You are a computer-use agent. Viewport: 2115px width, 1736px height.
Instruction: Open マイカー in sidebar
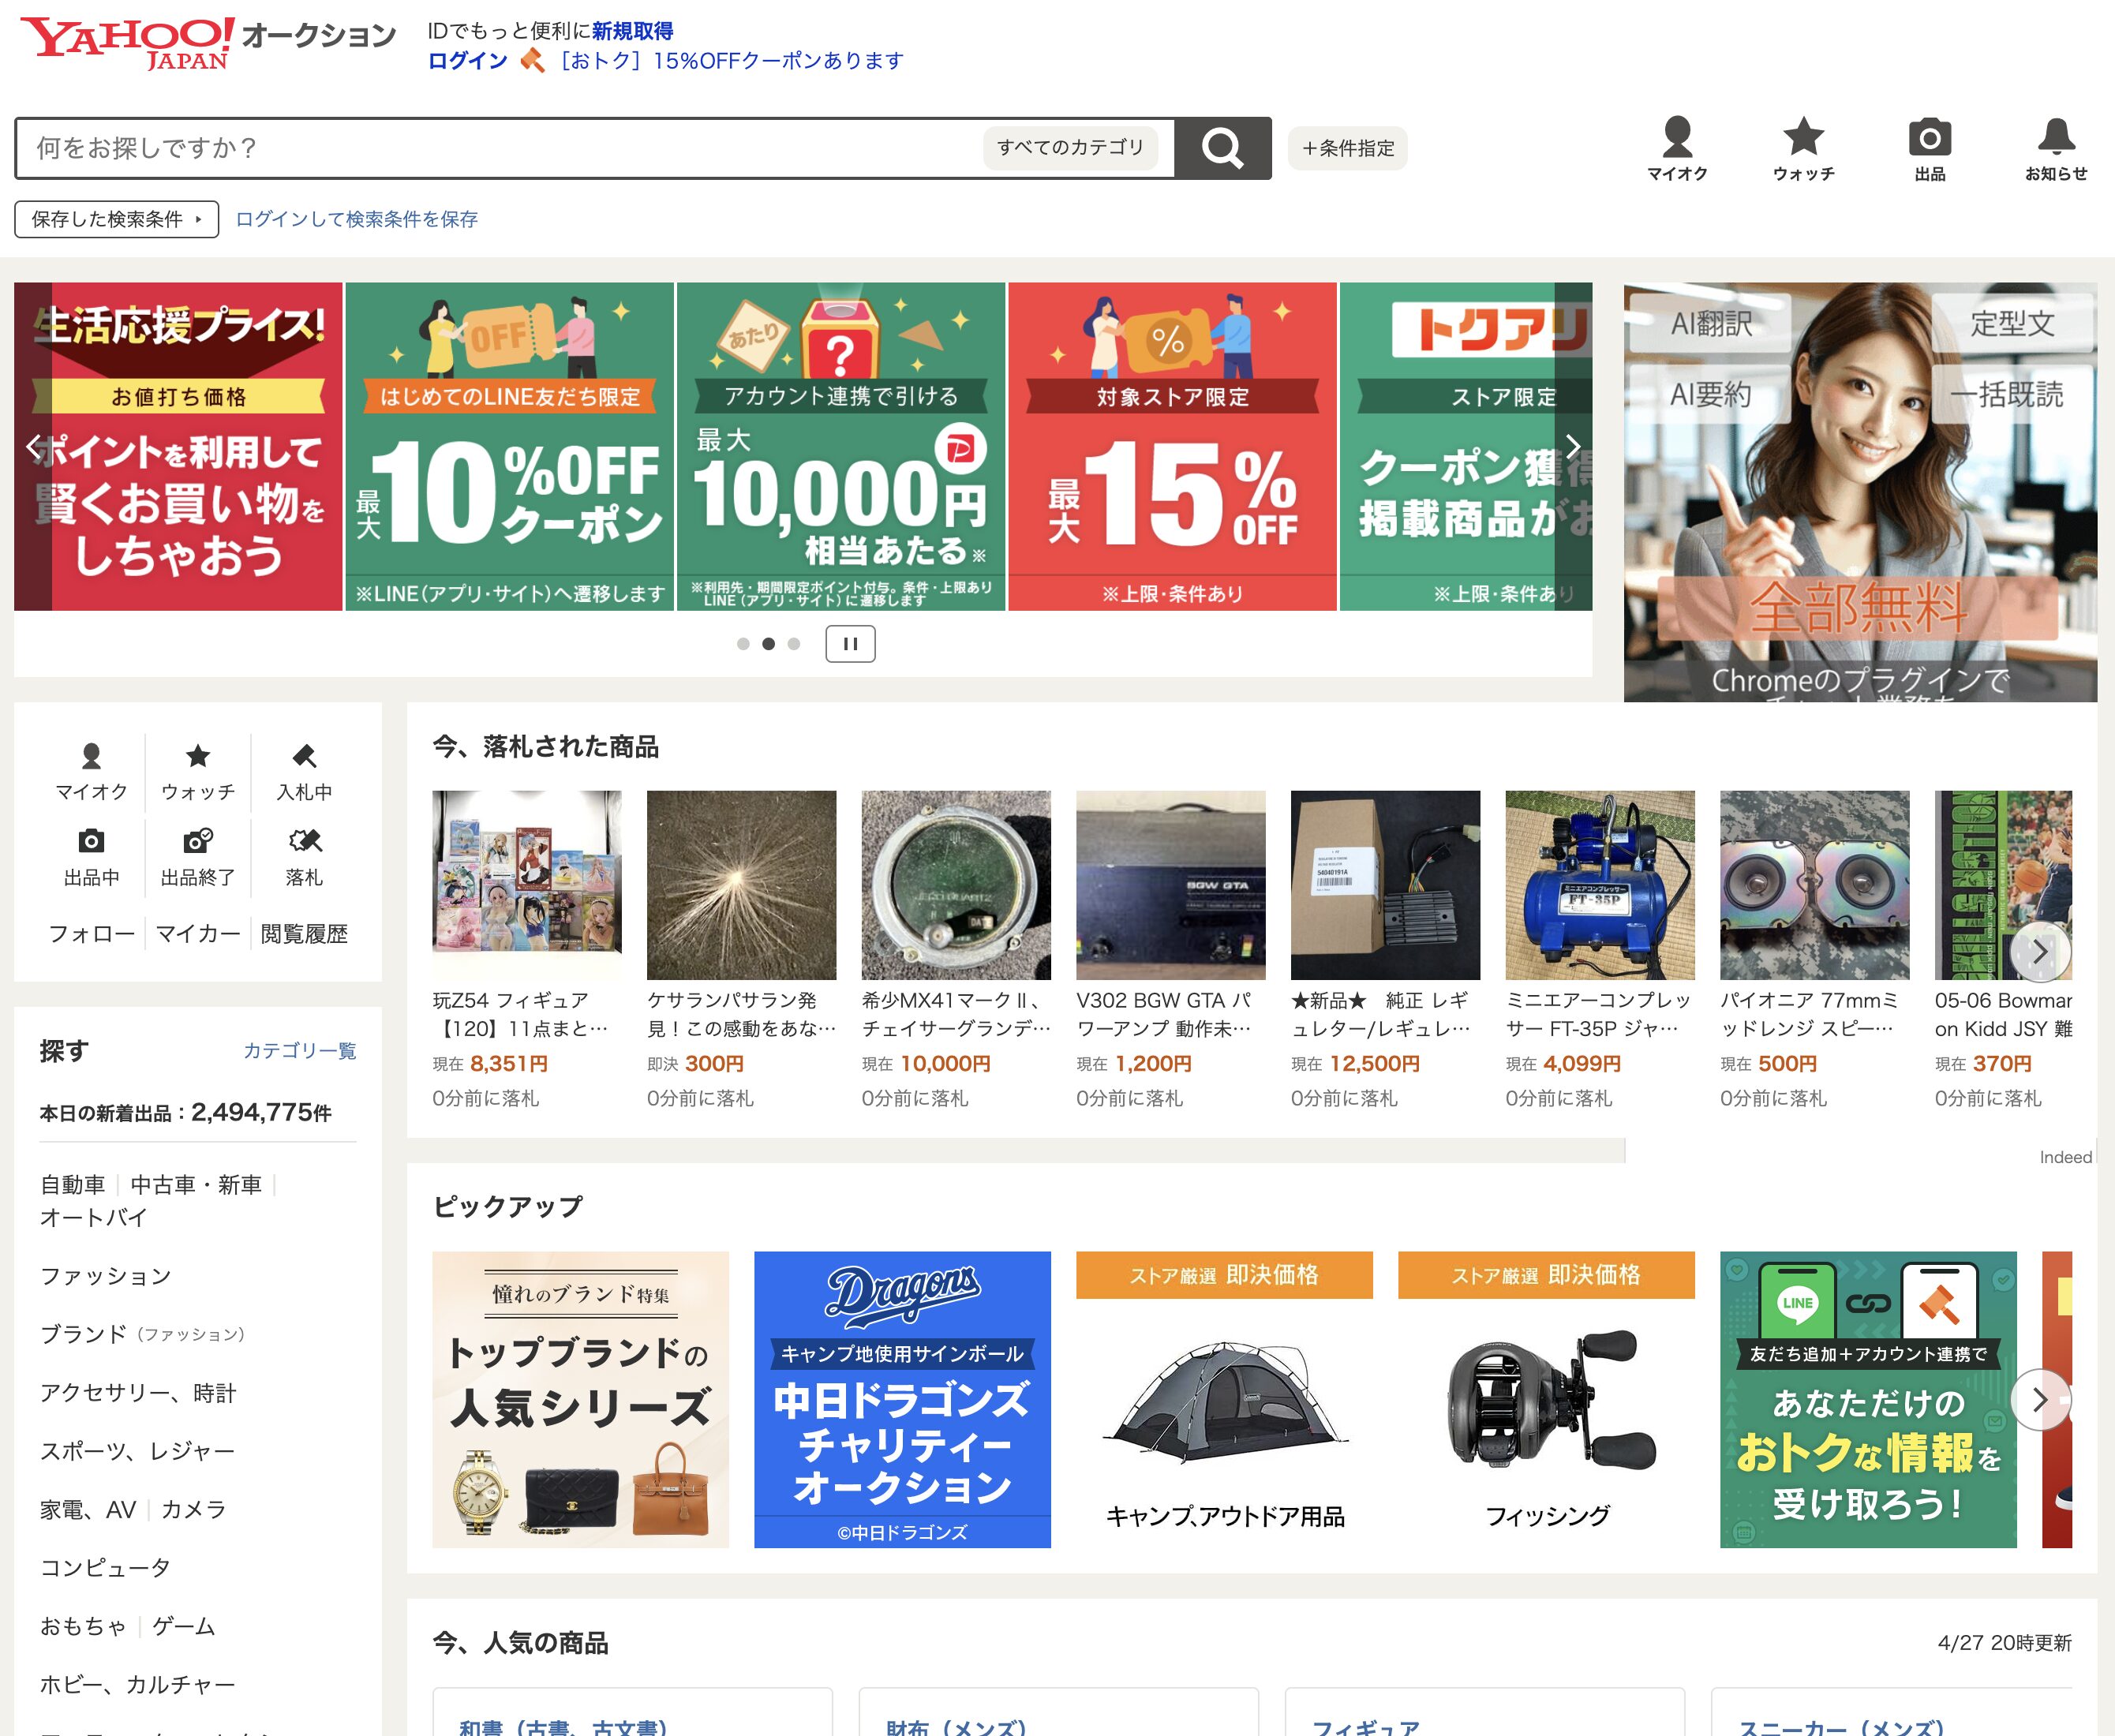click(198, 934)
